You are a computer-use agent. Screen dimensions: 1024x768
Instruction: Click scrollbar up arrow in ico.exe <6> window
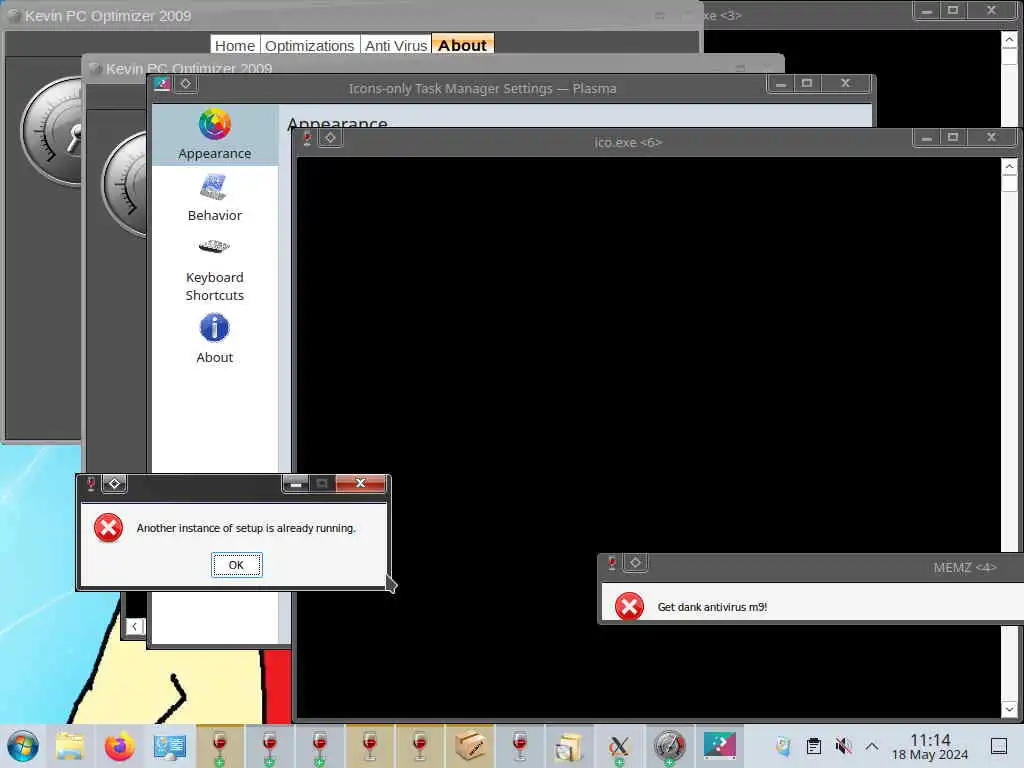(1009, 167)
